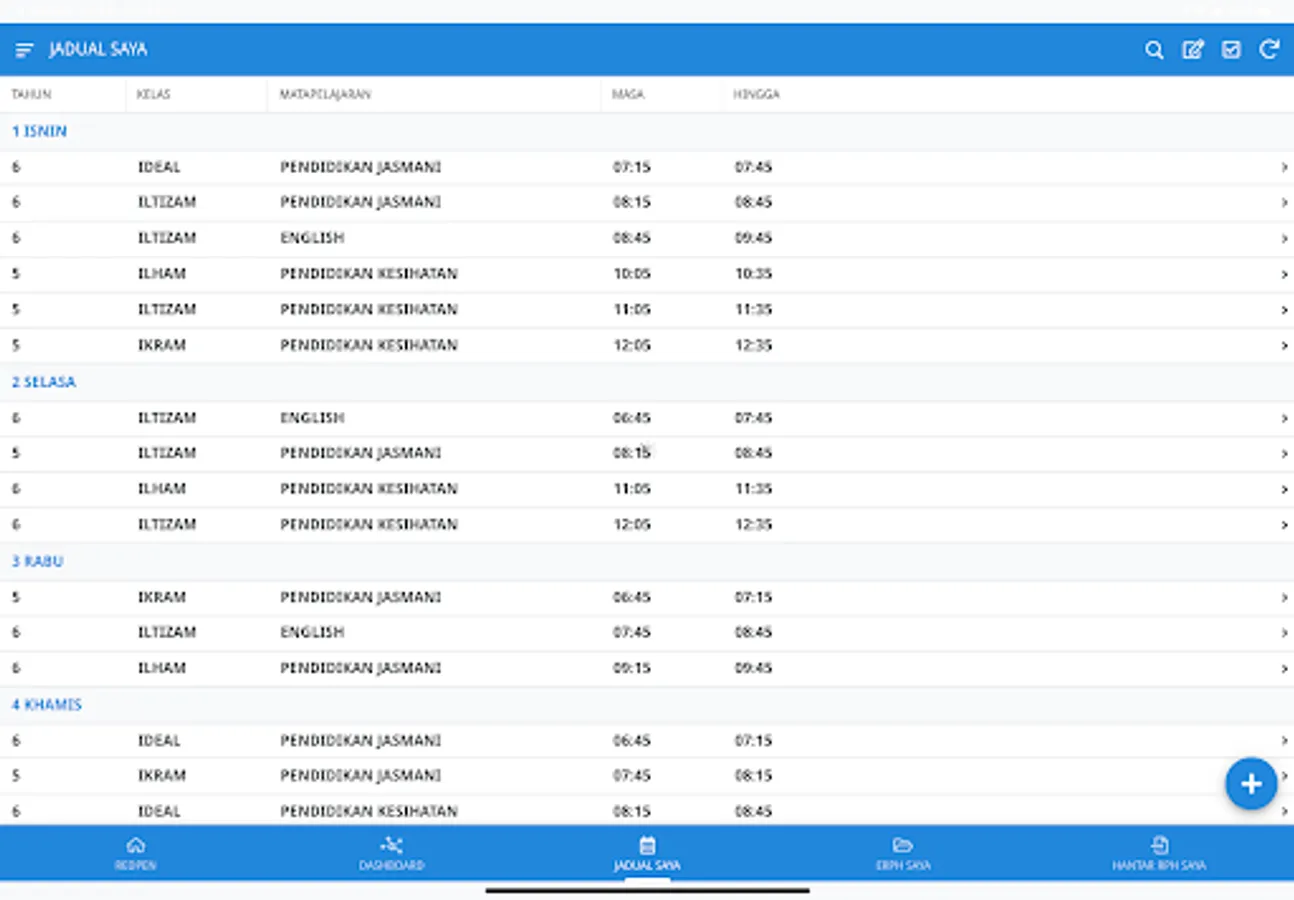Click the gesture navigation bar at bottom

[x=647, y=888]
